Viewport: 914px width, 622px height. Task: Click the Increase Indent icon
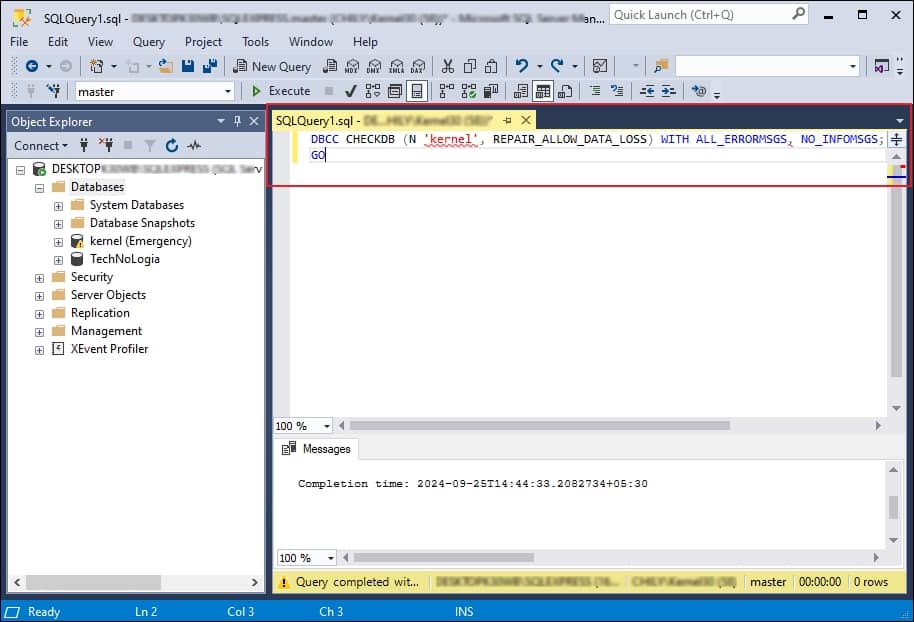pos(669,91)
